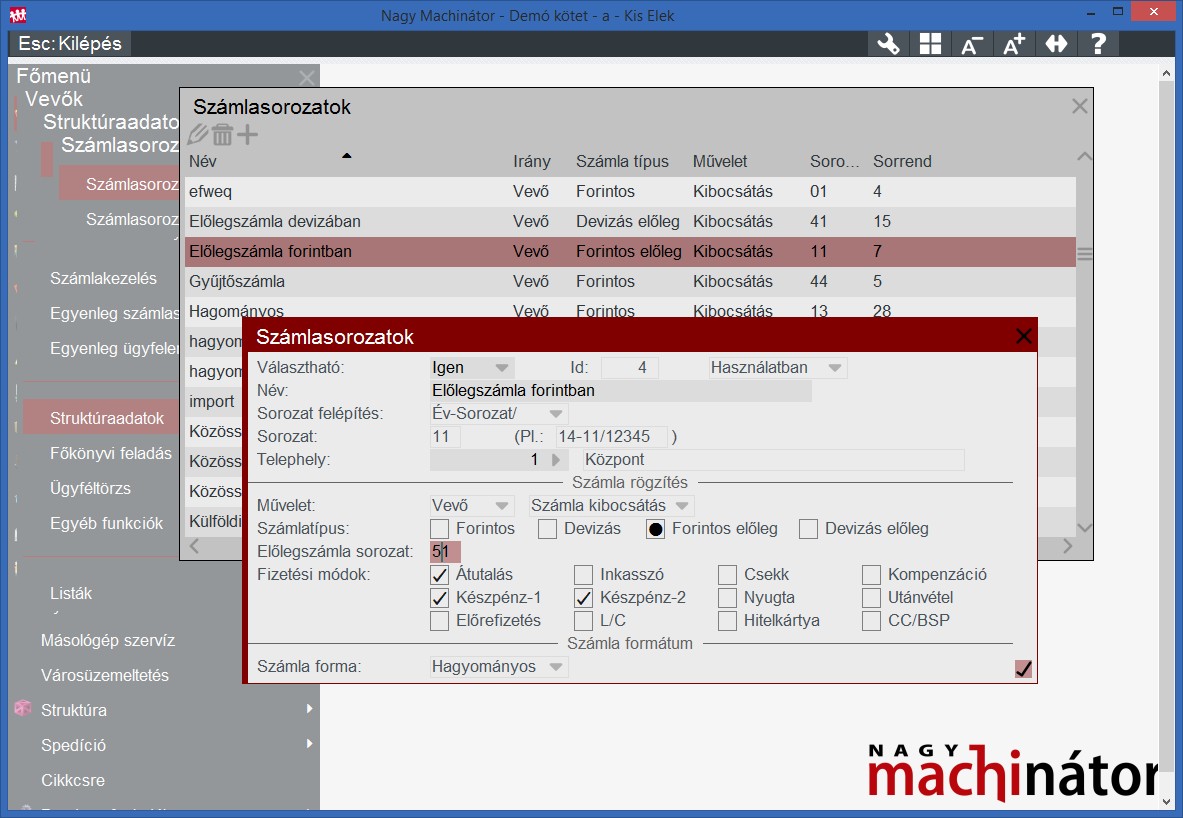Screen dimensions: 1183x818
Task: Increase font size with A+ icon
Action: coord(1014,44)
